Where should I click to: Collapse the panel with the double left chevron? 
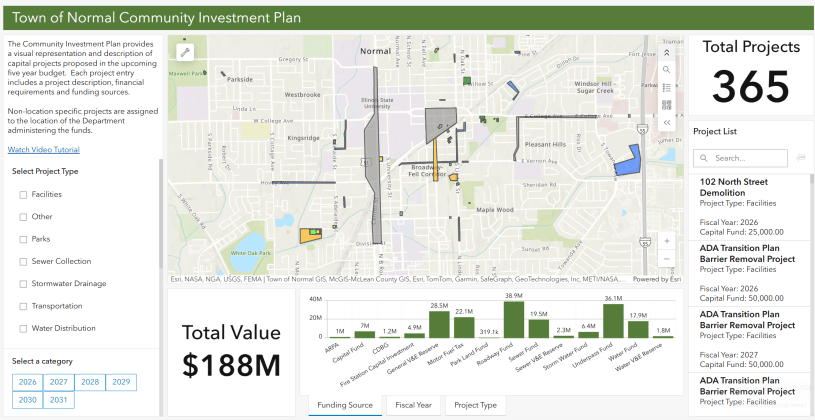(666, 122)
